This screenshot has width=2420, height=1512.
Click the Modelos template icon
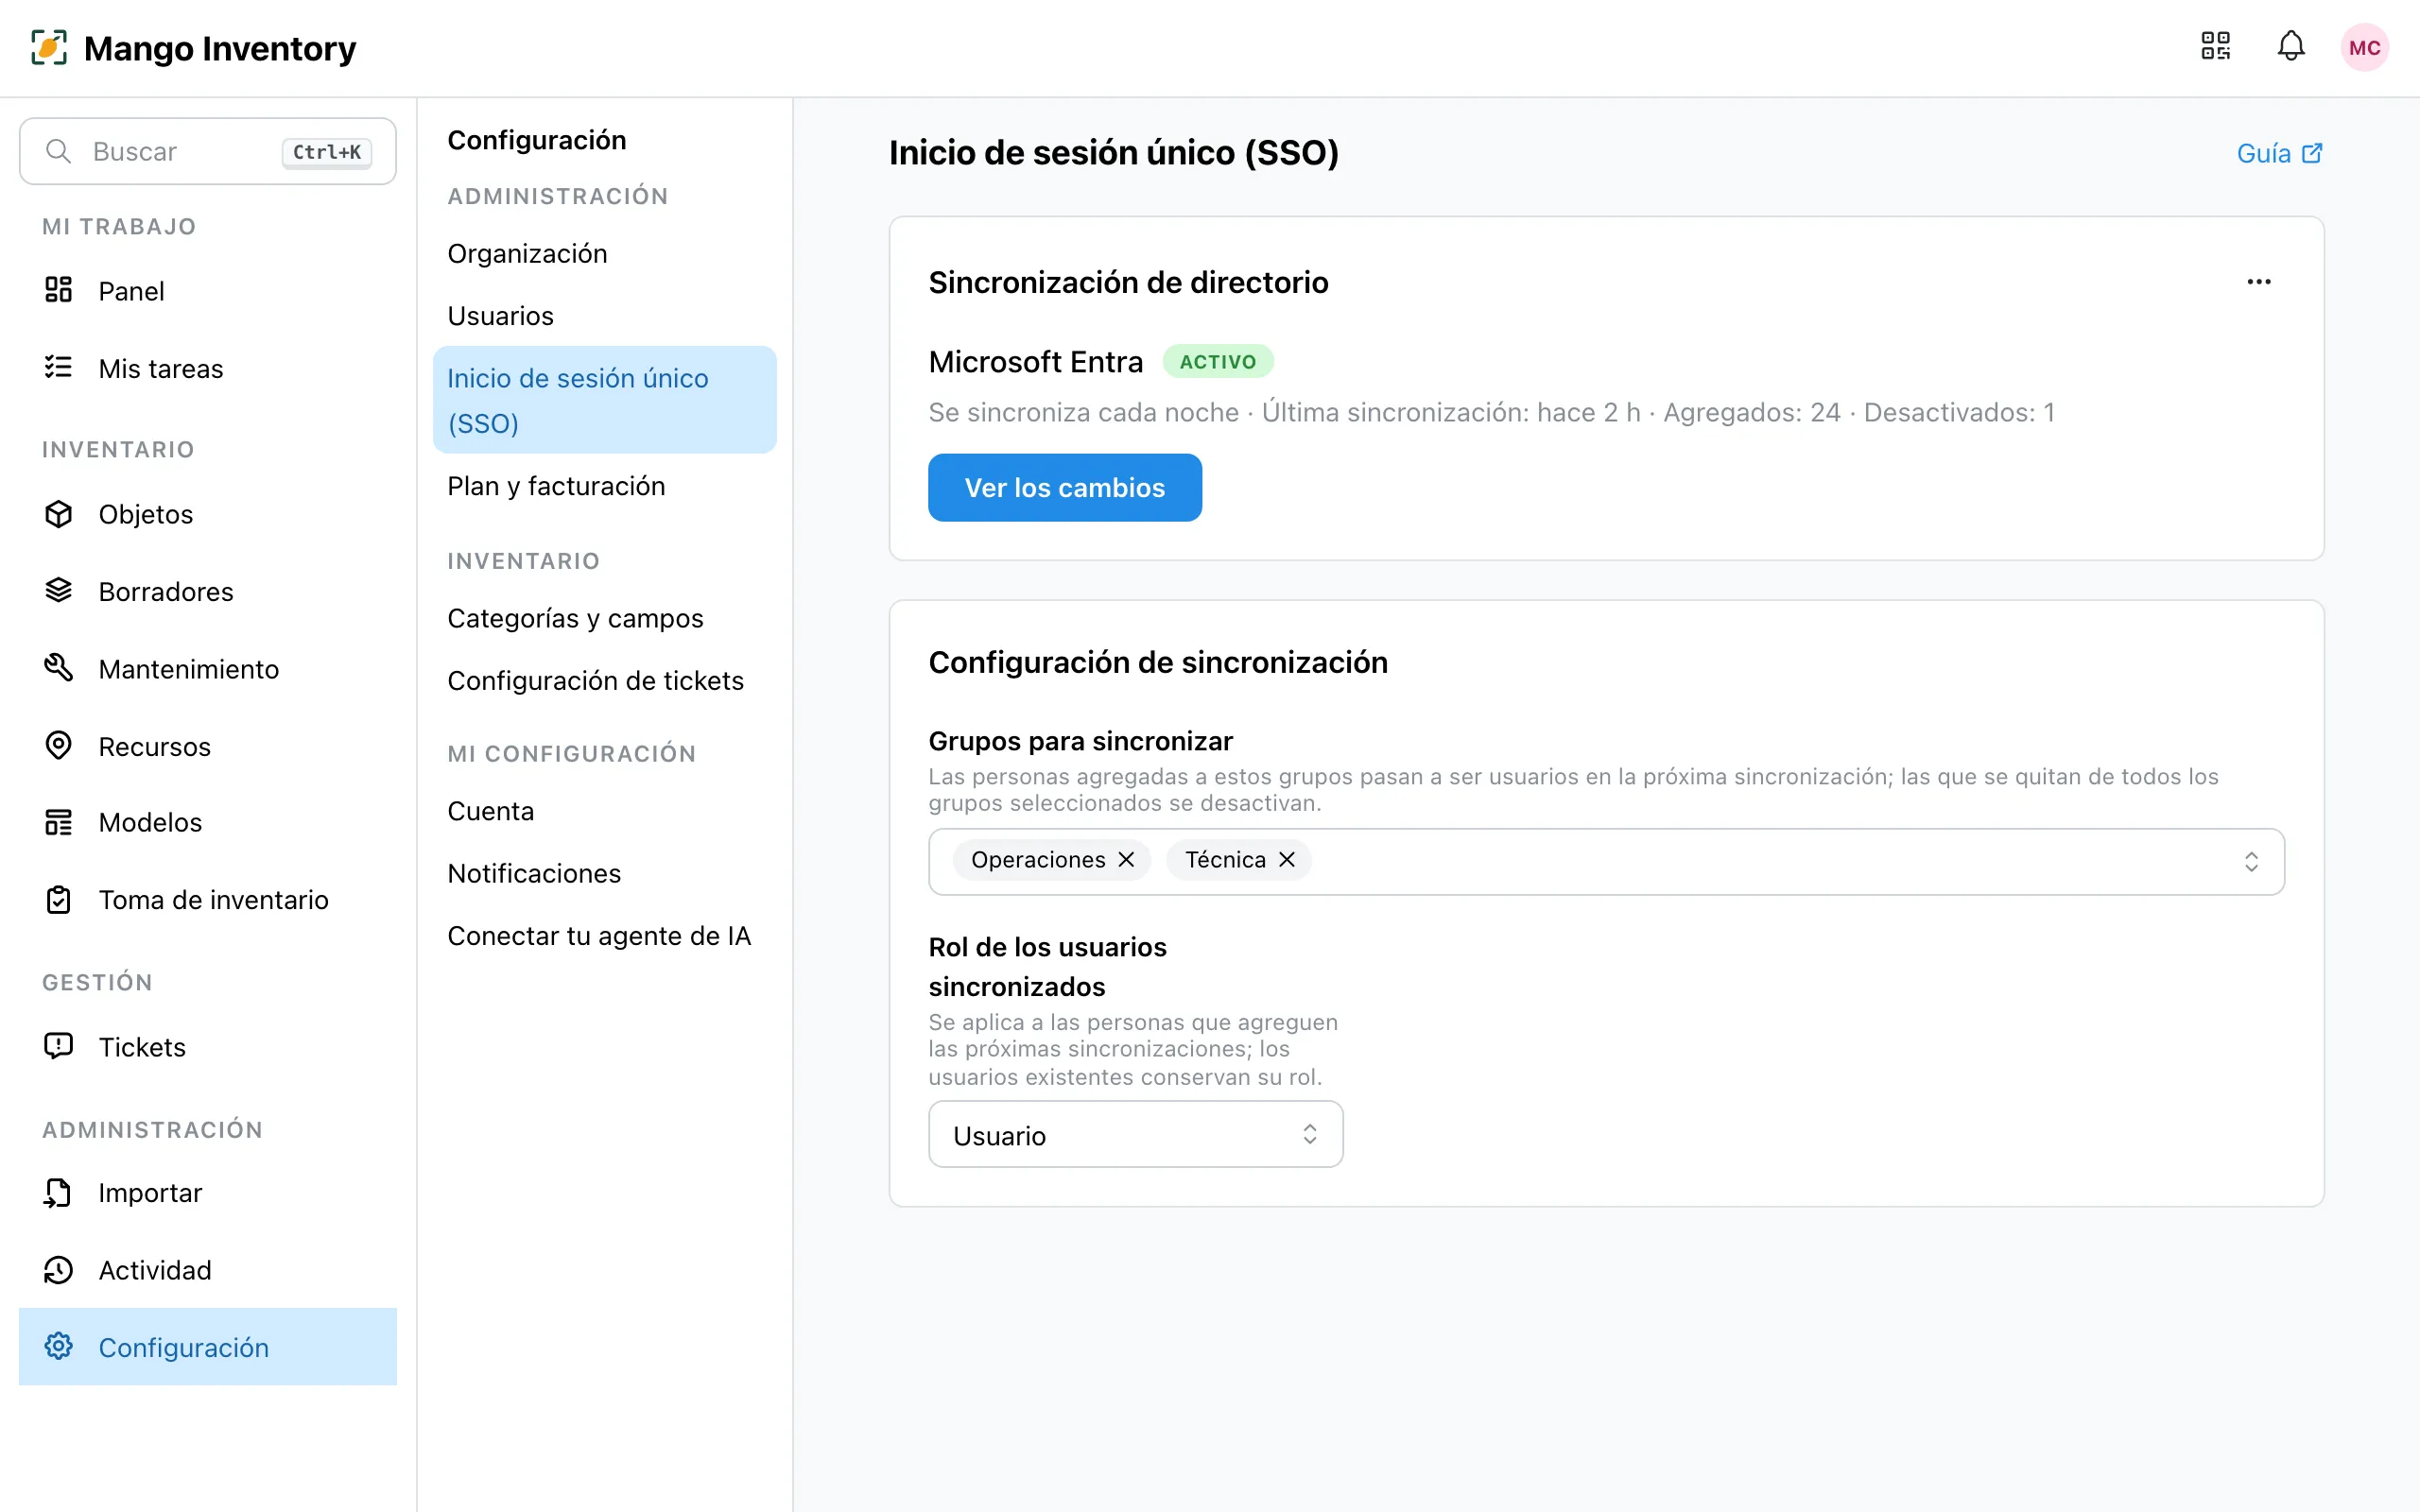pos(58,822)
